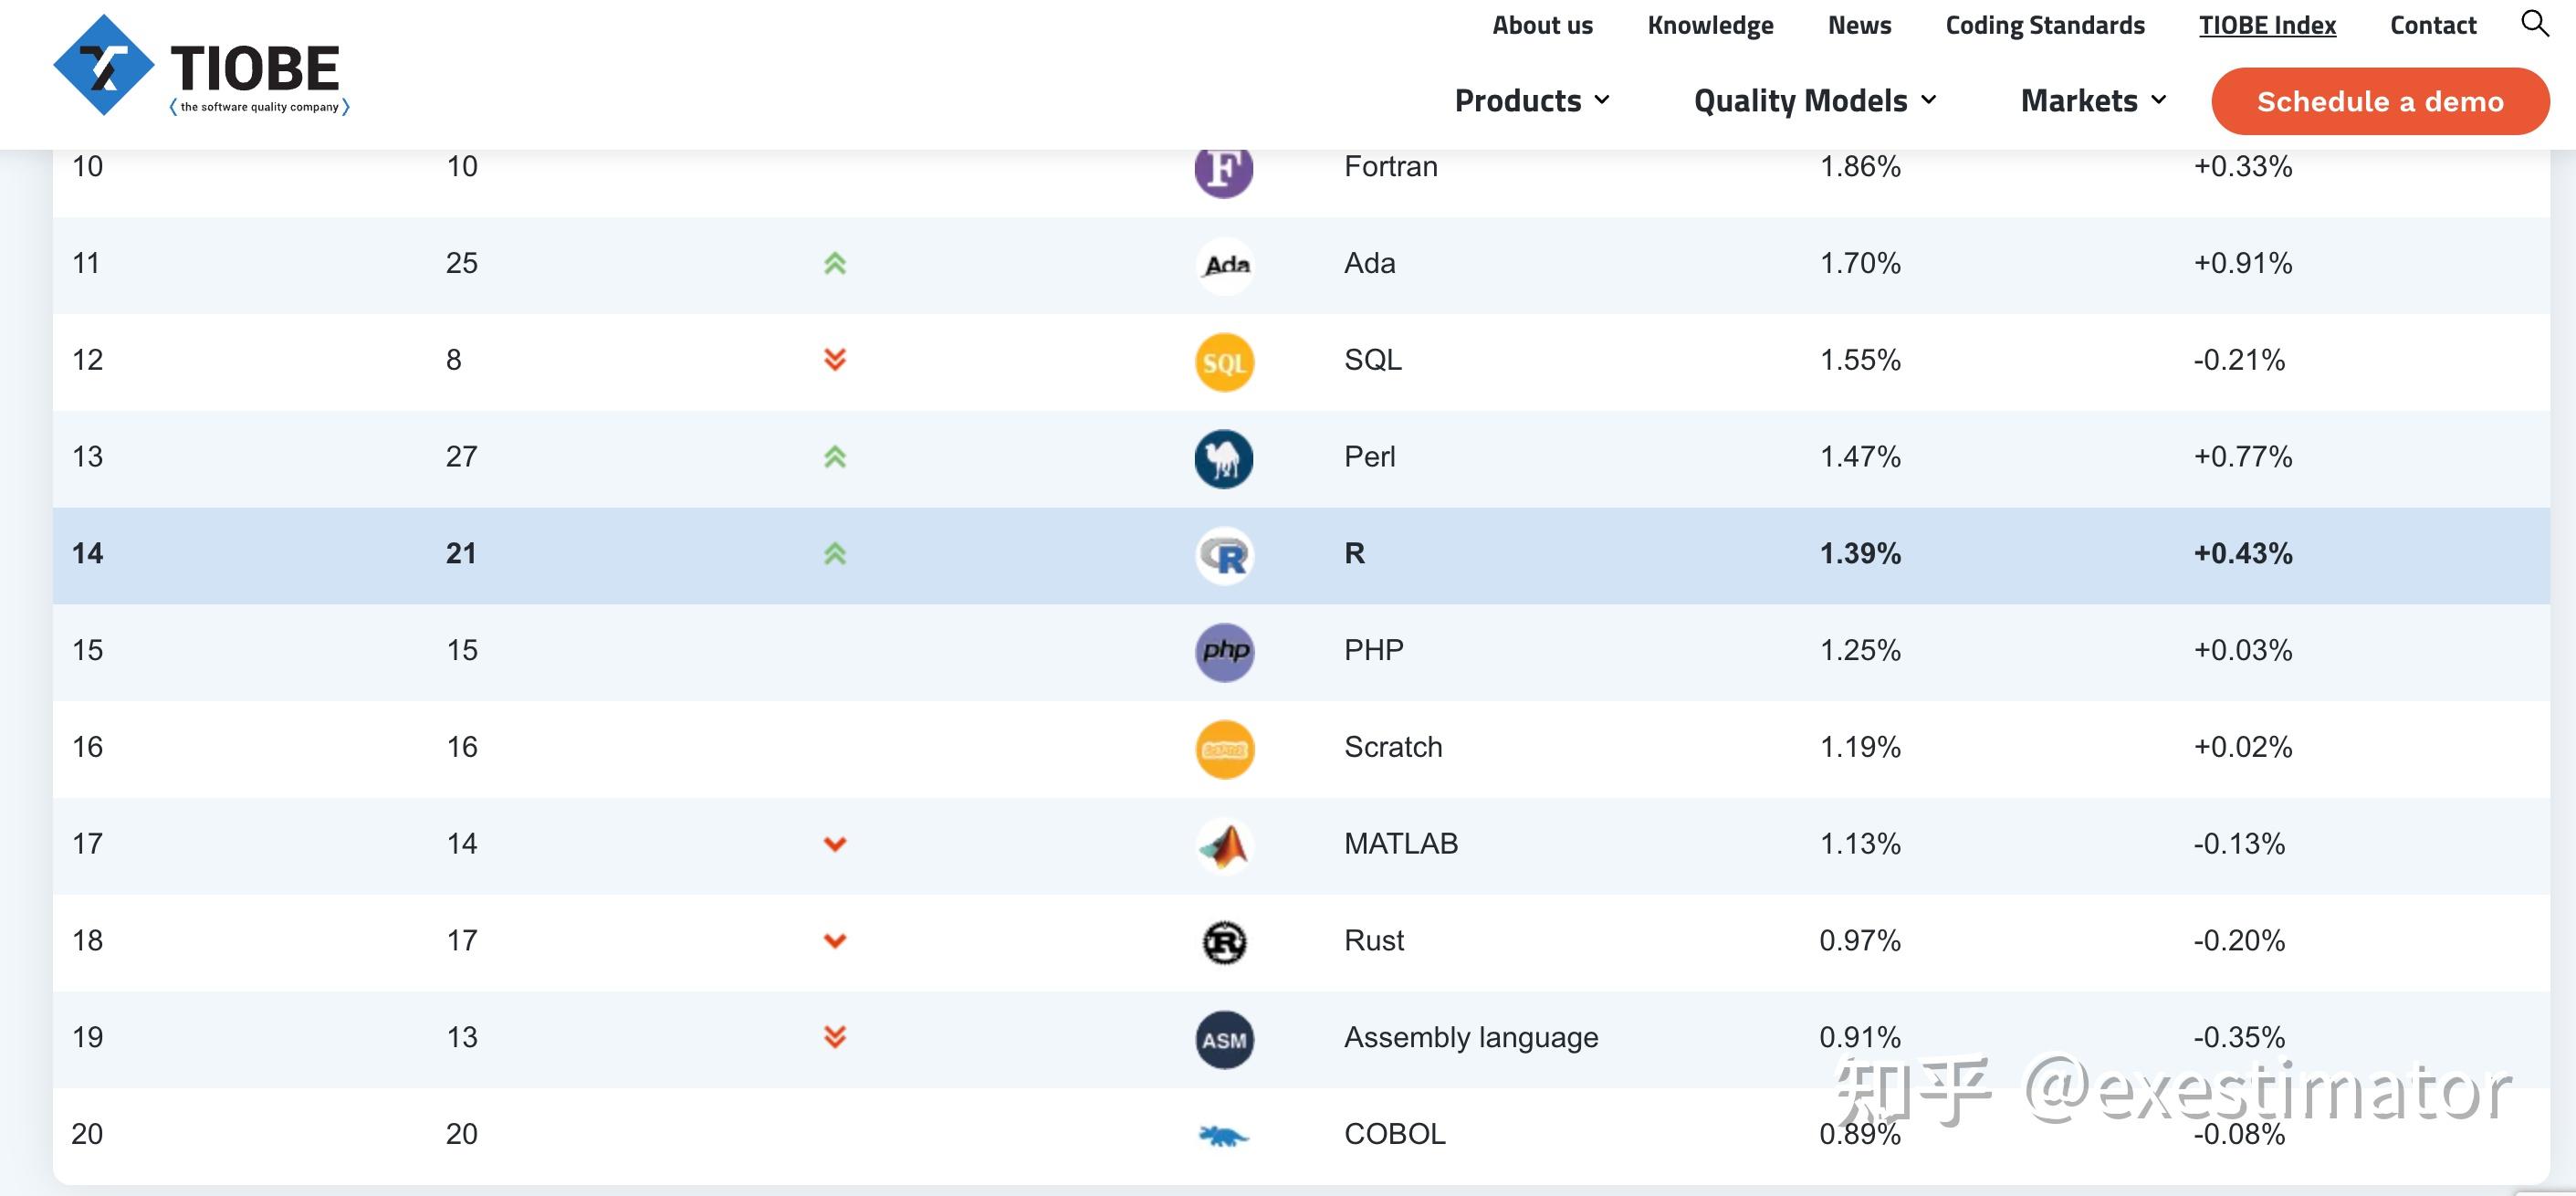Click previous rank 21 in R row
The width and height of the screenshot is (2576, 1196).
461,553
